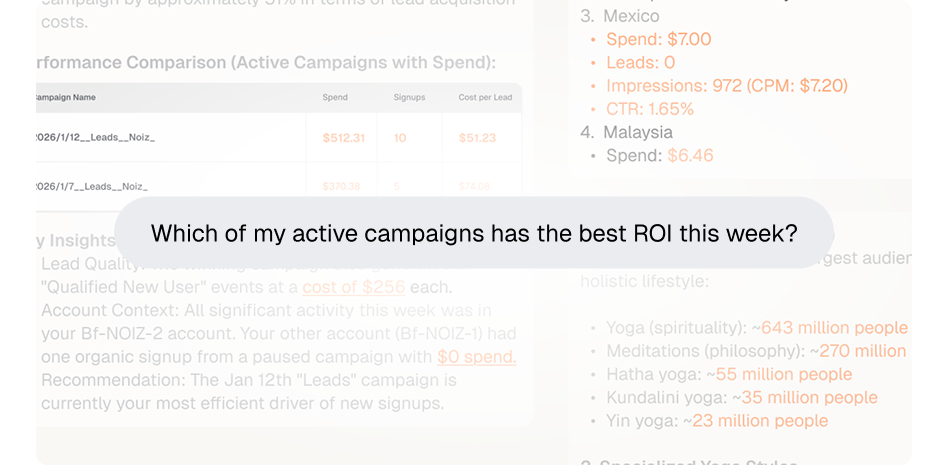
Task: Click the Campaign Name column header
Action: pyautogui.click(x=68, y=97)
